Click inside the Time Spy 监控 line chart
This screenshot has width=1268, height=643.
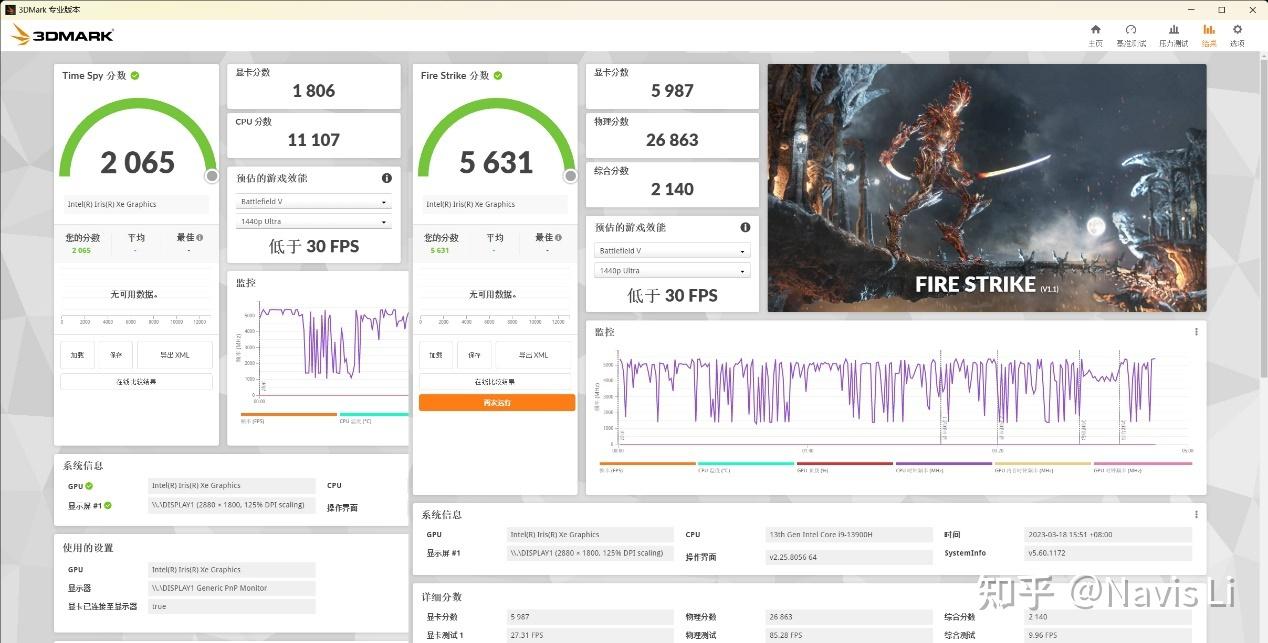pos(333,350)
